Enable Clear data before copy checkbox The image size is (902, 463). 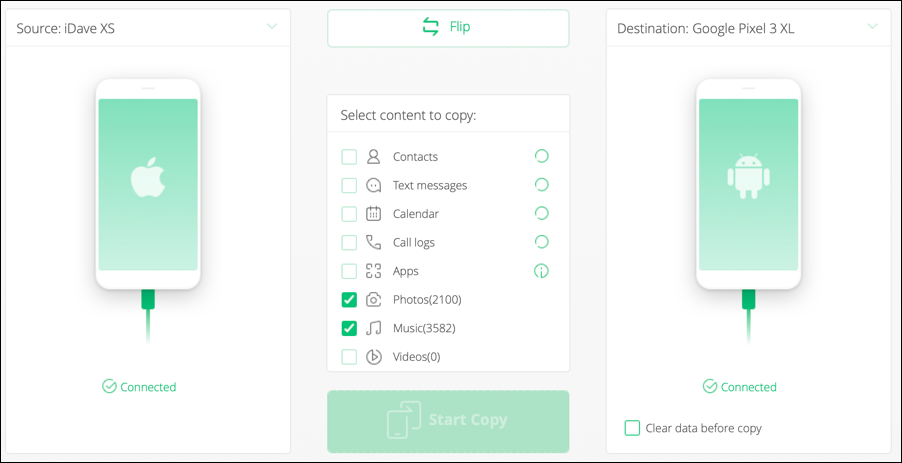(632, 428)
